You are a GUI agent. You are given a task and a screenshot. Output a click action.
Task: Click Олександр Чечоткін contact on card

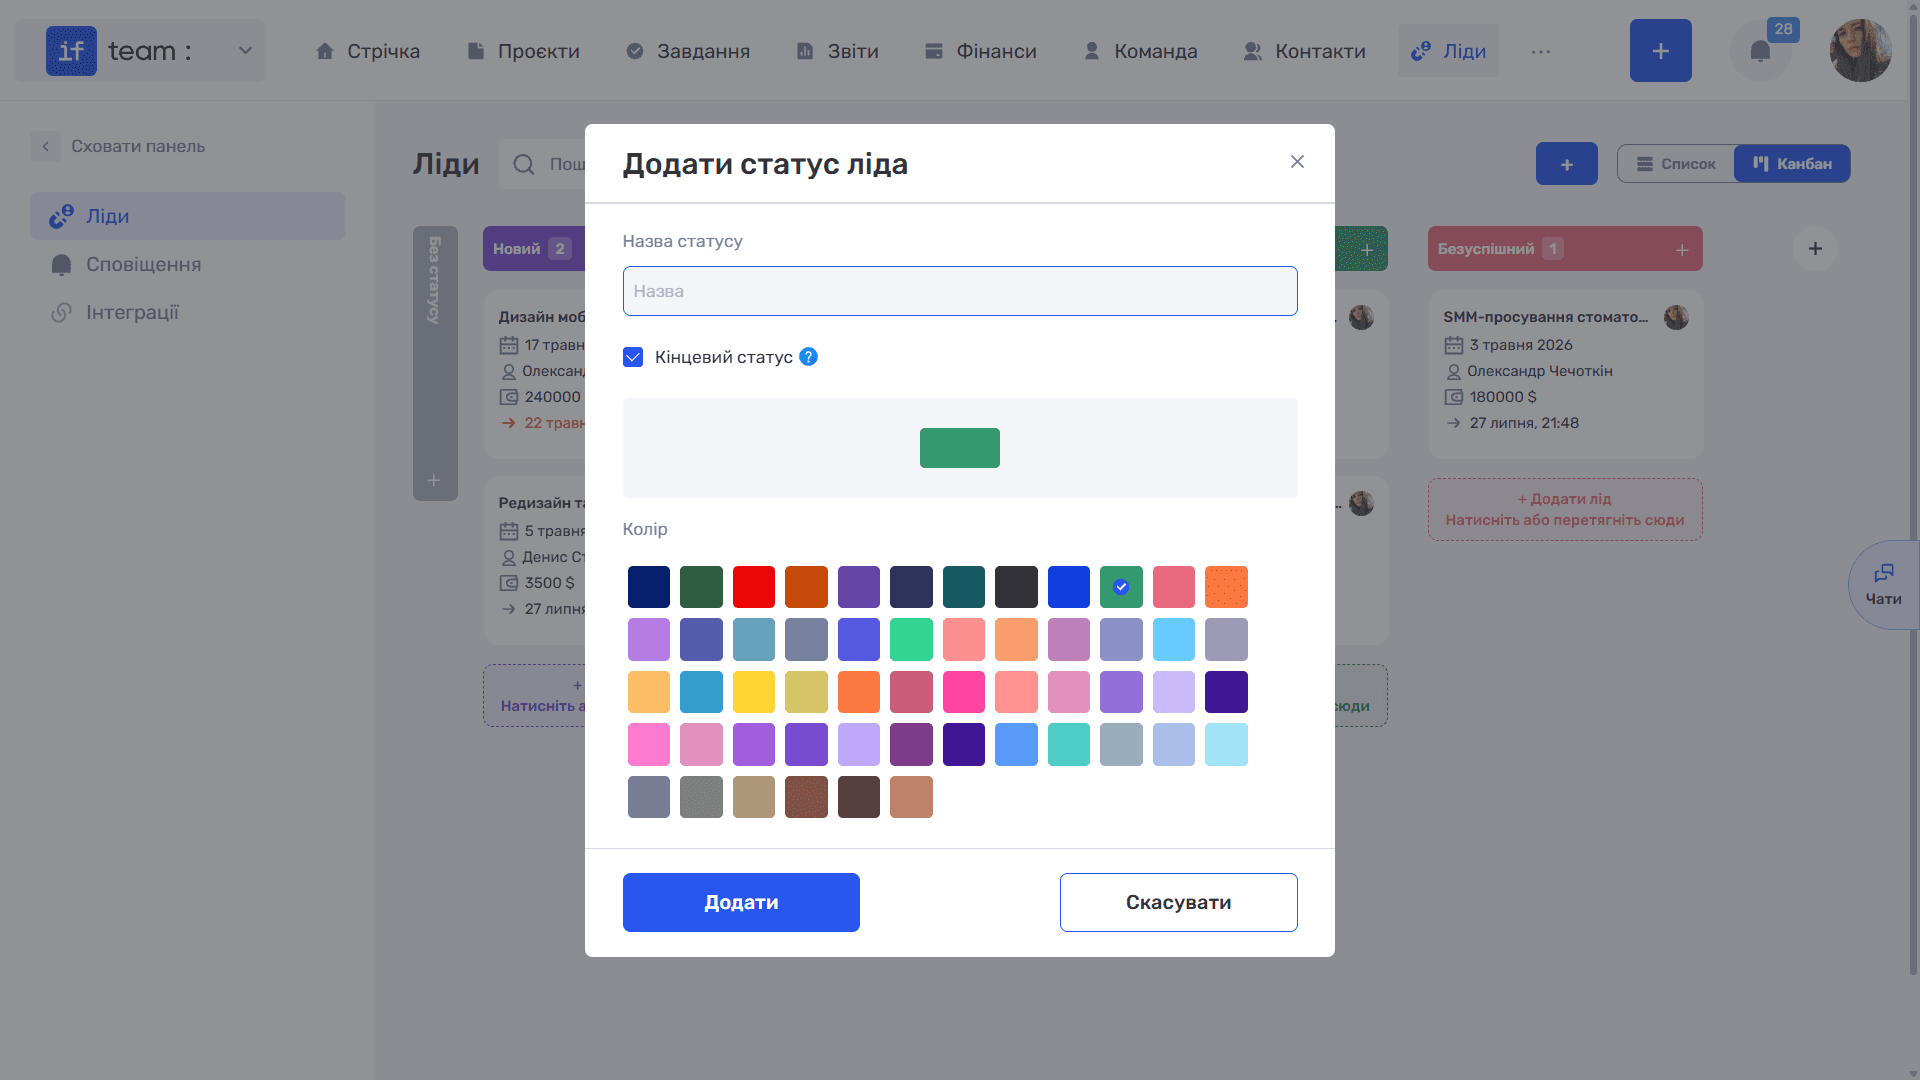click(1539, 371)
